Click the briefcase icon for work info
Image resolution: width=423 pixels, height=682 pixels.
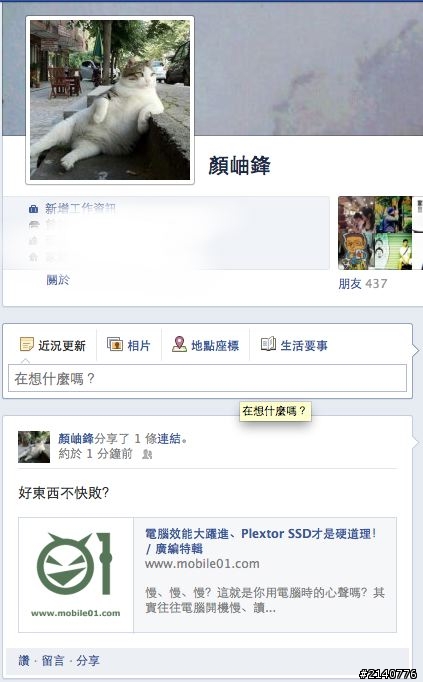pos(33,209)
